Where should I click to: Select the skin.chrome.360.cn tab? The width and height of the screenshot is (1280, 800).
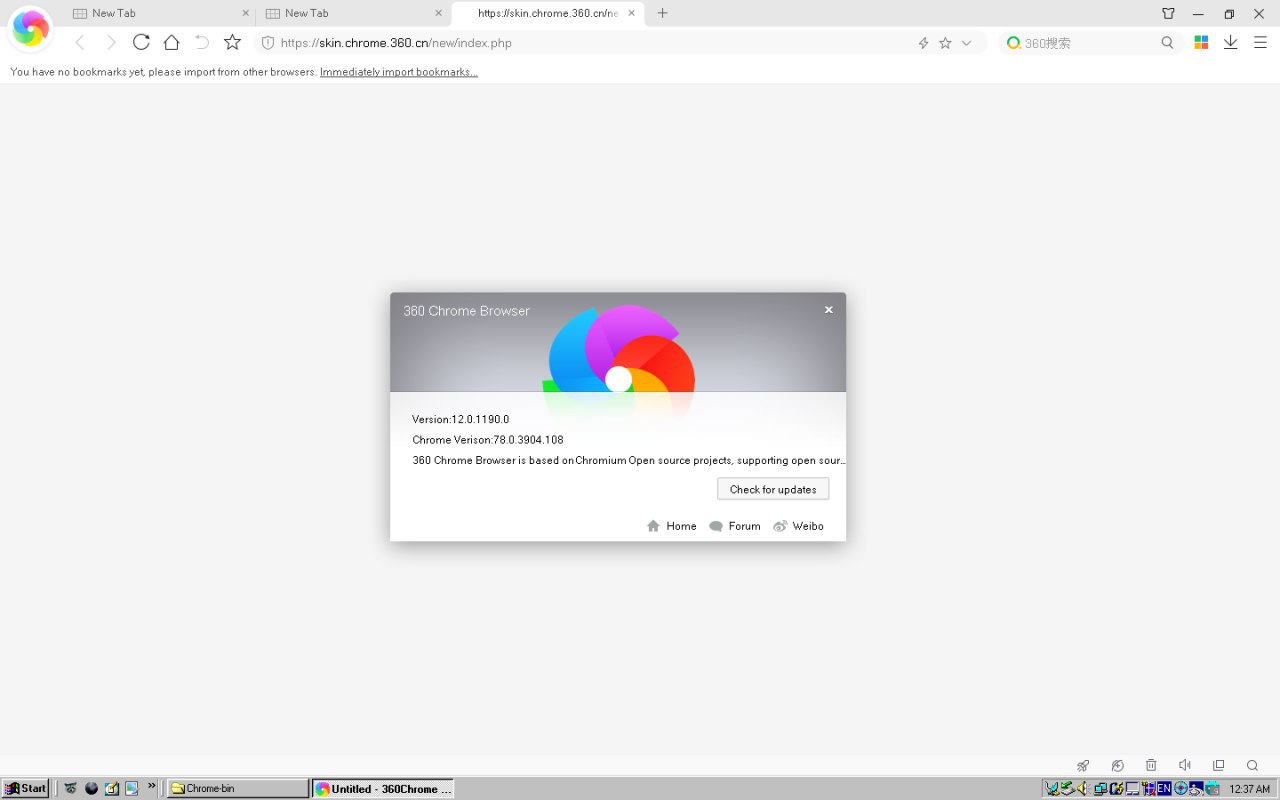tap(546, 13)
